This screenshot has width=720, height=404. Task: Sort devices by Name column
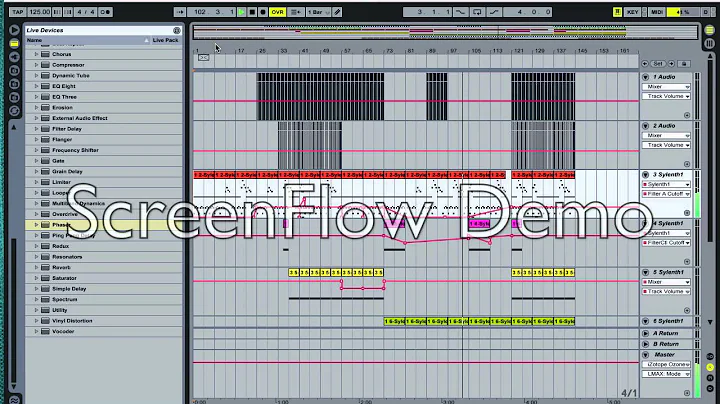85,40
